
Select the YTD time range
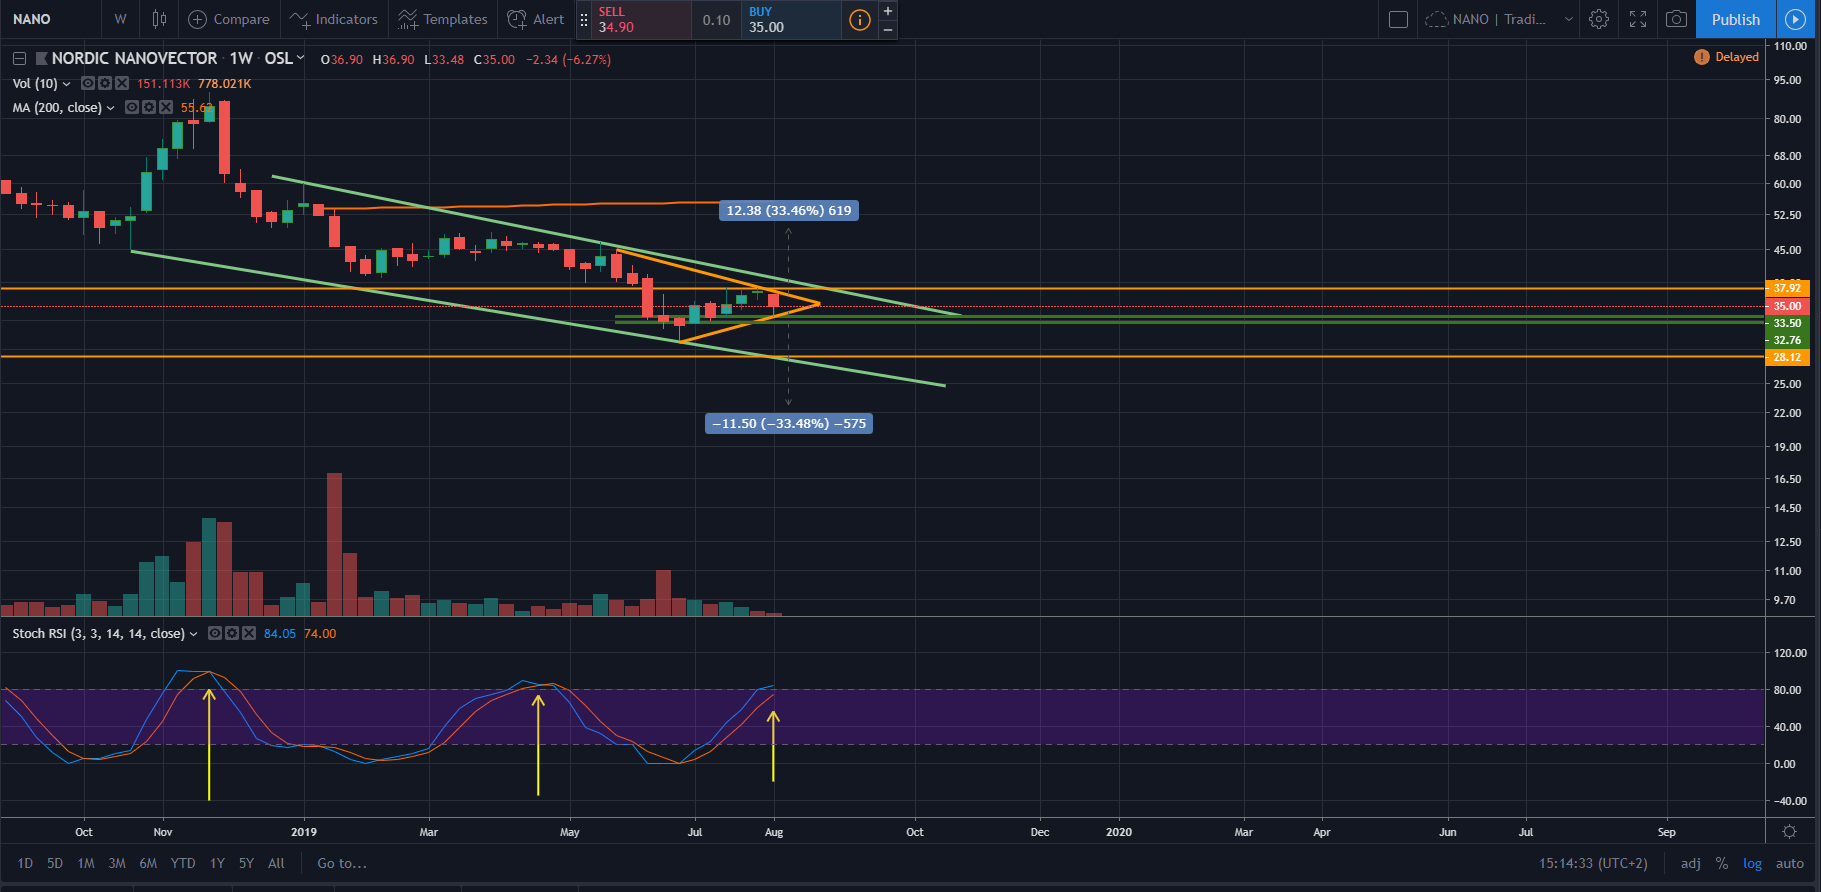pos(183,863)
